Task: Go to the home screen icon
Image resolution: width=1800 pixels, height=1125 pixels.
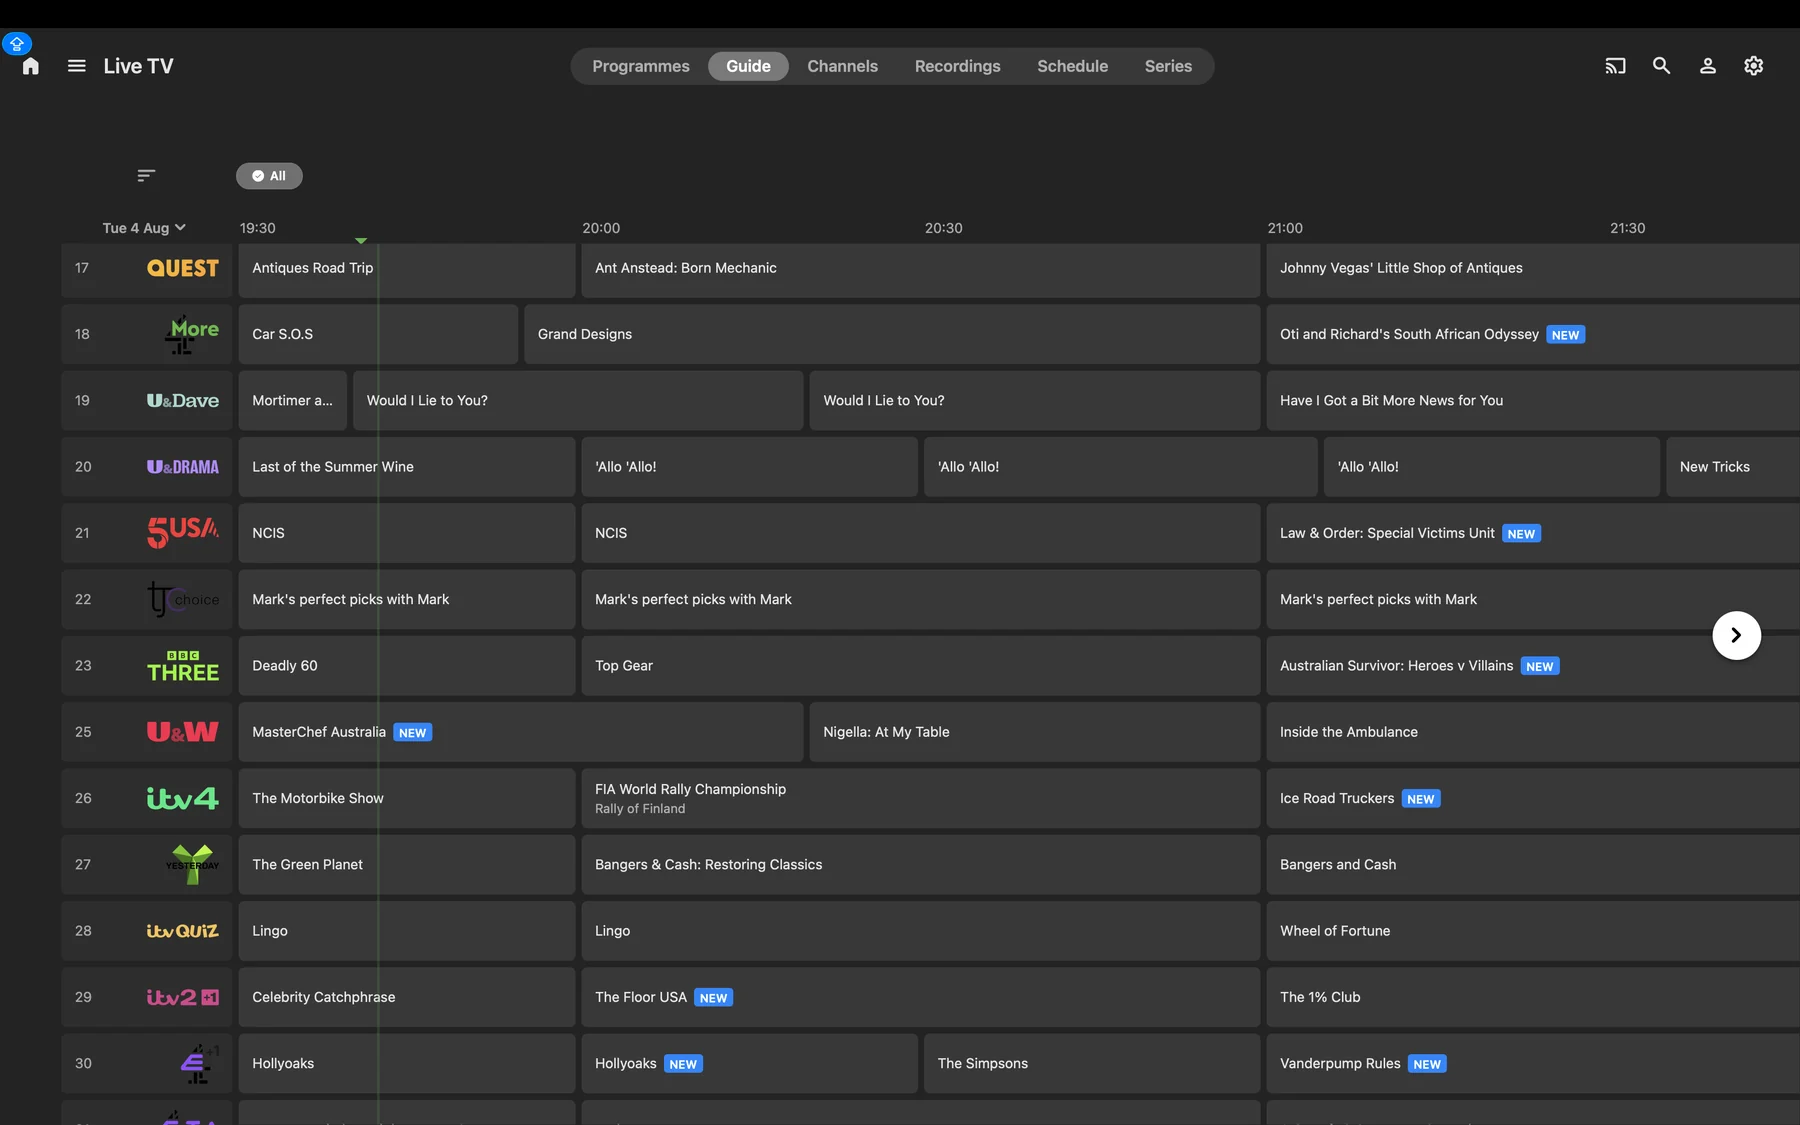Action: pos(31,66)
